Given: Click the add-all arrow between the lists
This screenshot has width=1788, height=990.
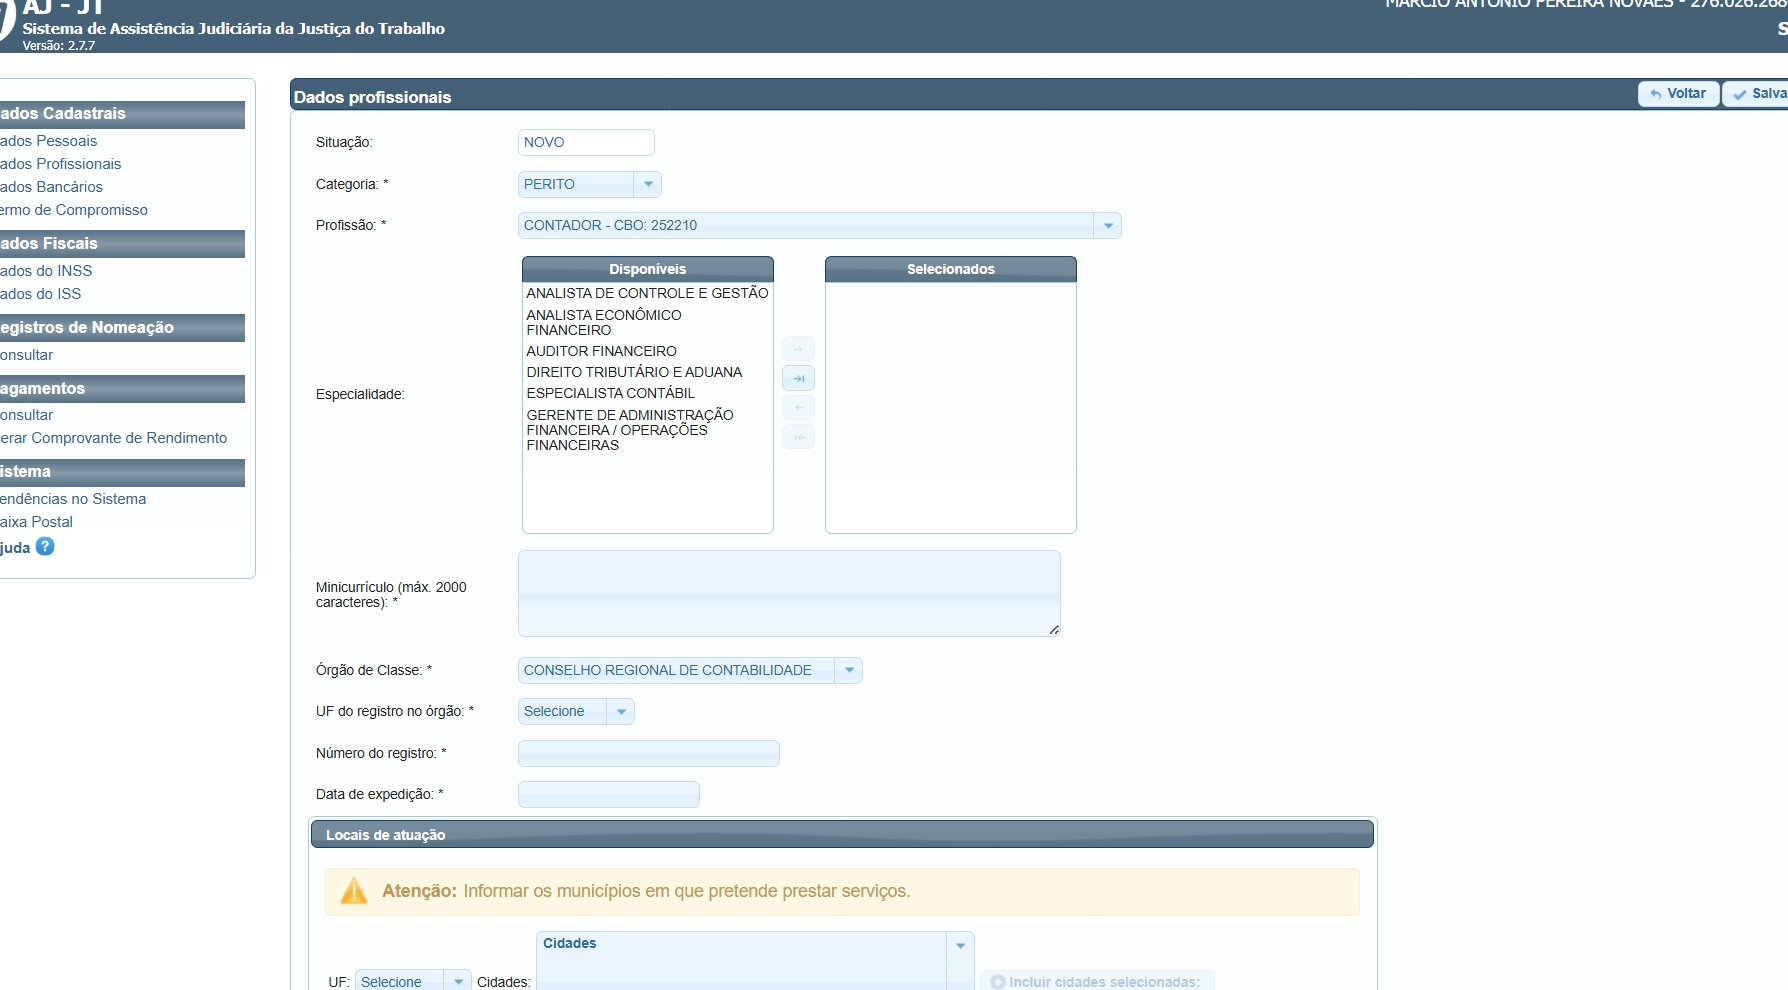Looking at the screenshot, I should coord(798,378).
